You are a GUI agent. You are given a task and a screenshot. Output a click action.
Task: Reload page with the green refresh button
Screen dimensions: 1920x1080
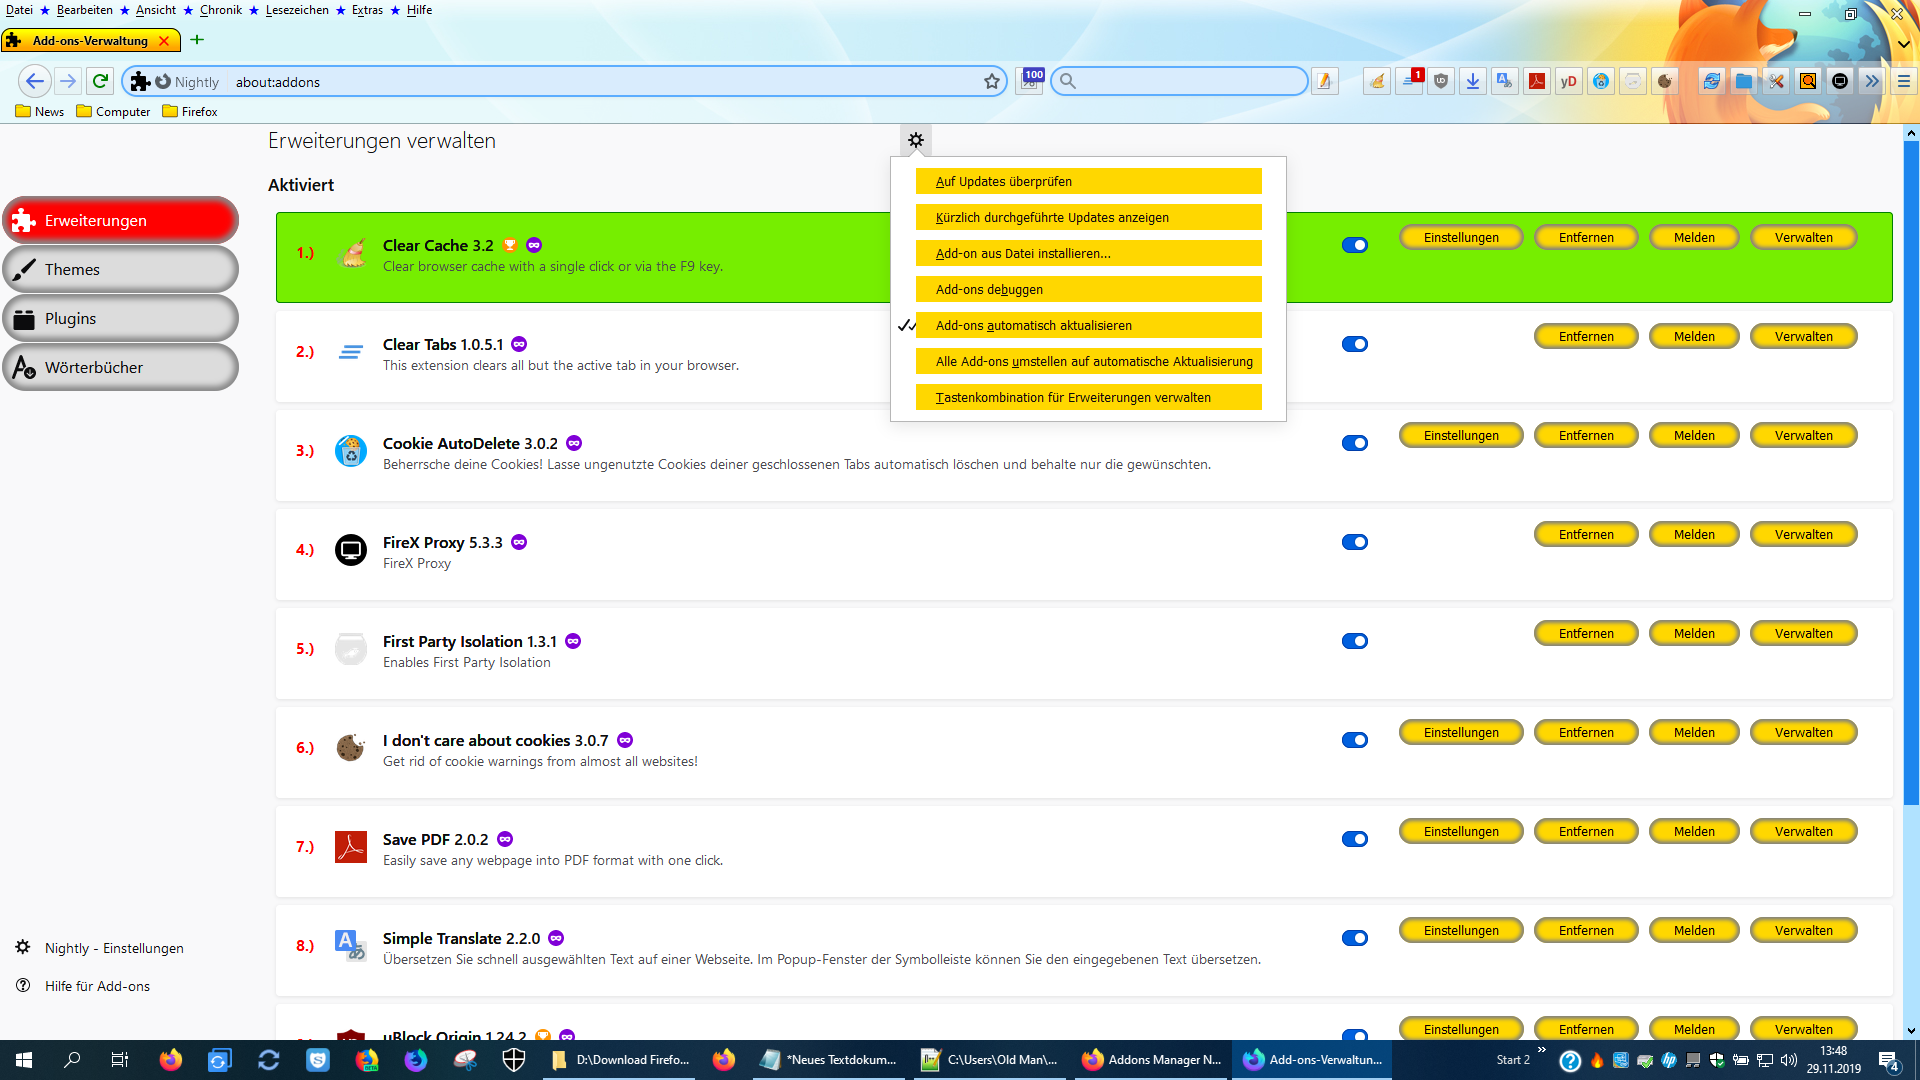tap(100, 81)
